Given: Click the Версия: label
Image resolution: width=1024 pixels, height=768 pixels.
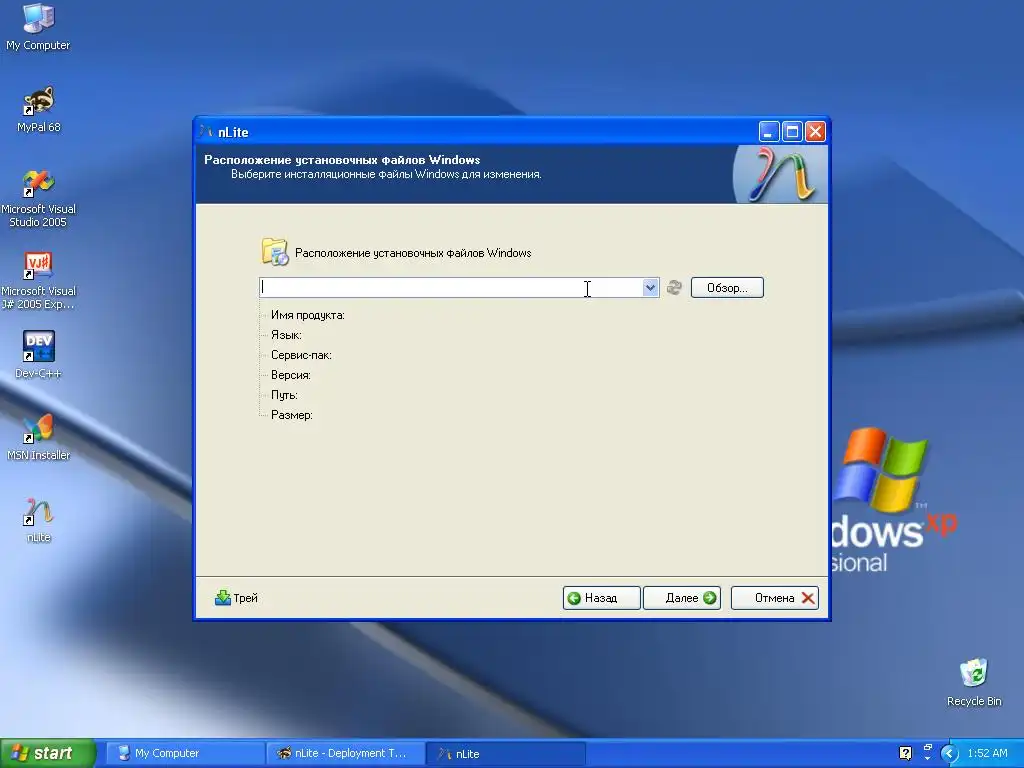Looking at the screenshot, I should point(291,375).
